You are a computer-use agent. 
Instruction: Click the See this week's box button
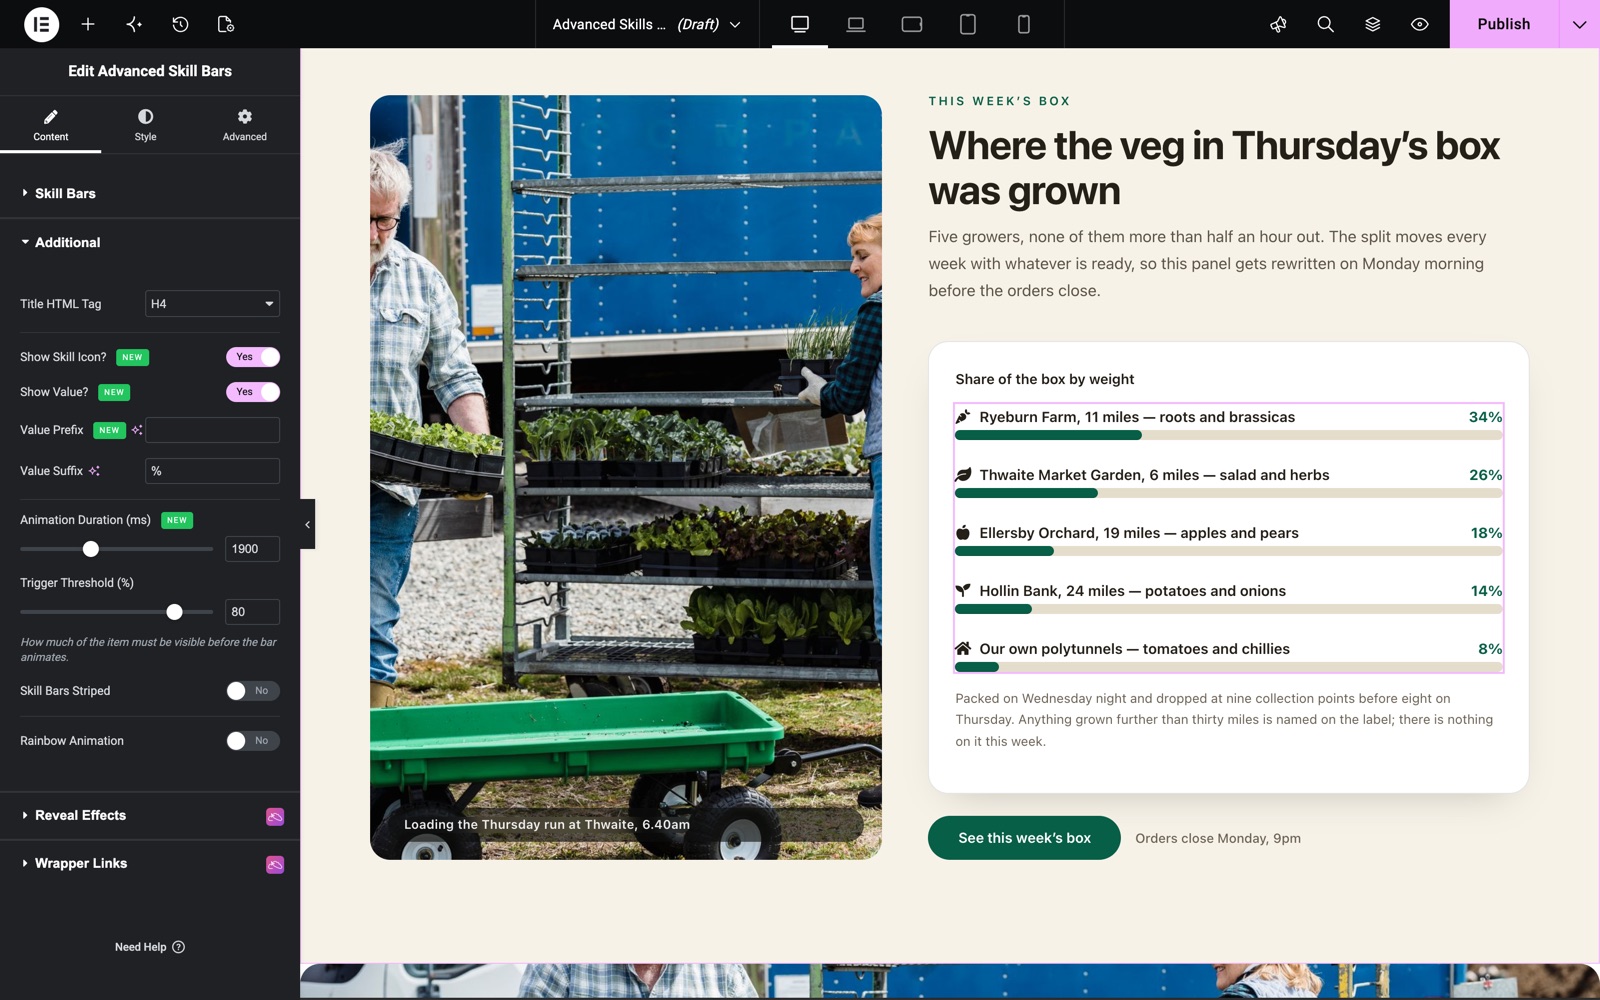(1024, 838)
